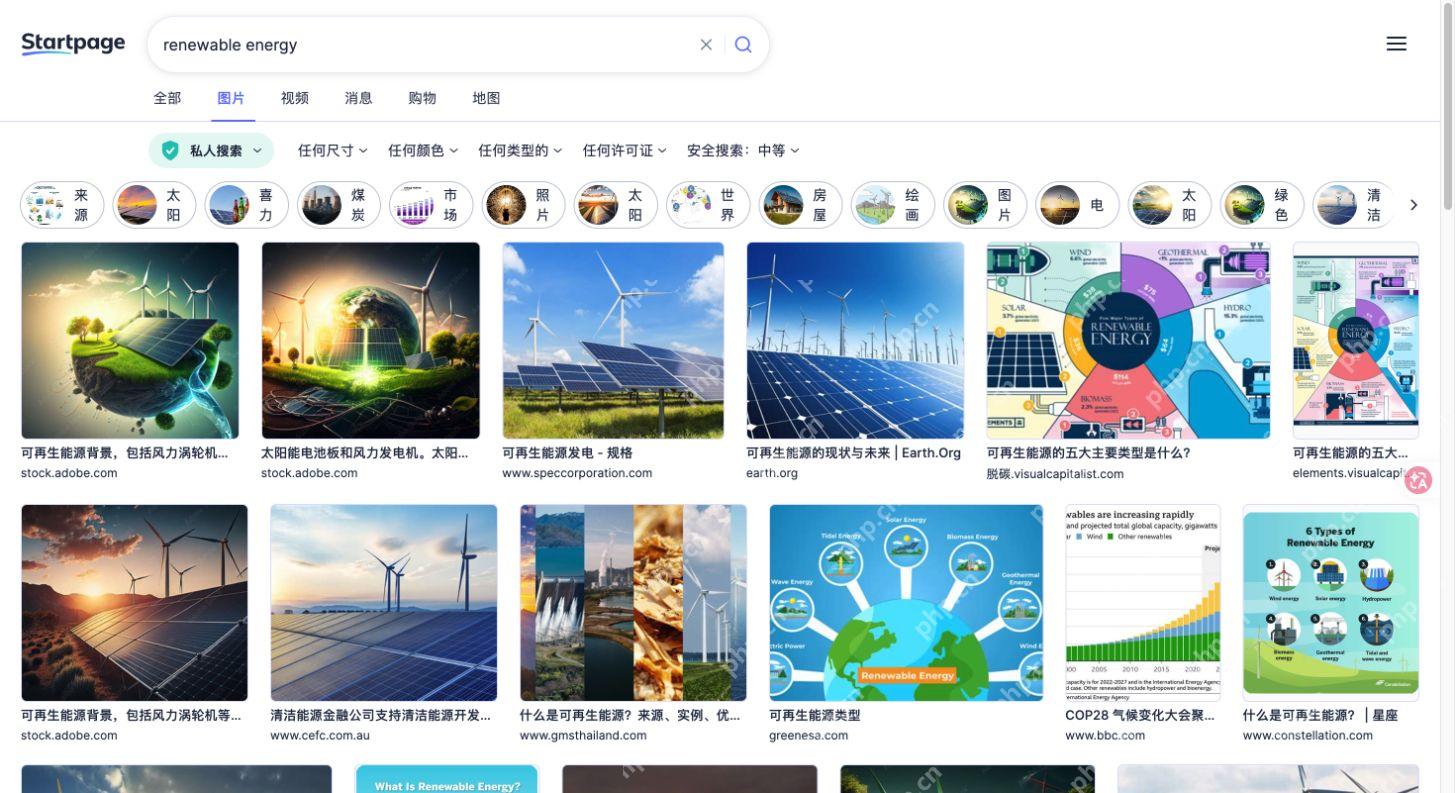Click the greenesa.com source text
This screenshot has height=793, width=1455.
[808, 735]
